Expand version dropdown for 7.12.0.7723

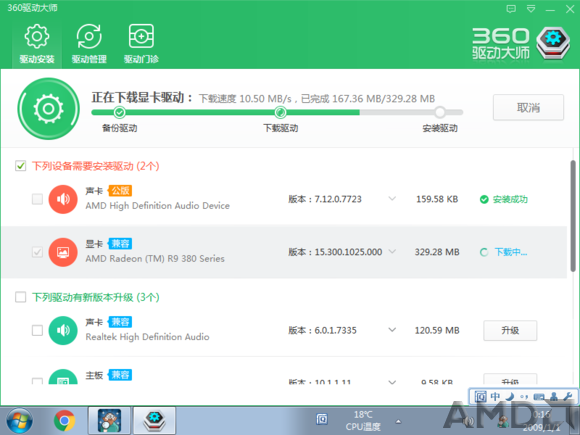[392, 199]
